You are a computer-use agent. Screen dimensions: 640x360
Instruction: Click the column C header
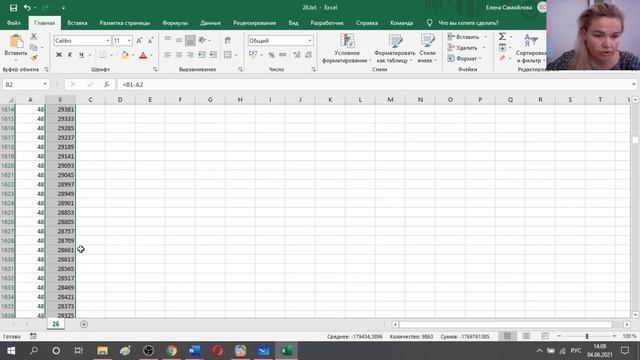click(90, 100)
